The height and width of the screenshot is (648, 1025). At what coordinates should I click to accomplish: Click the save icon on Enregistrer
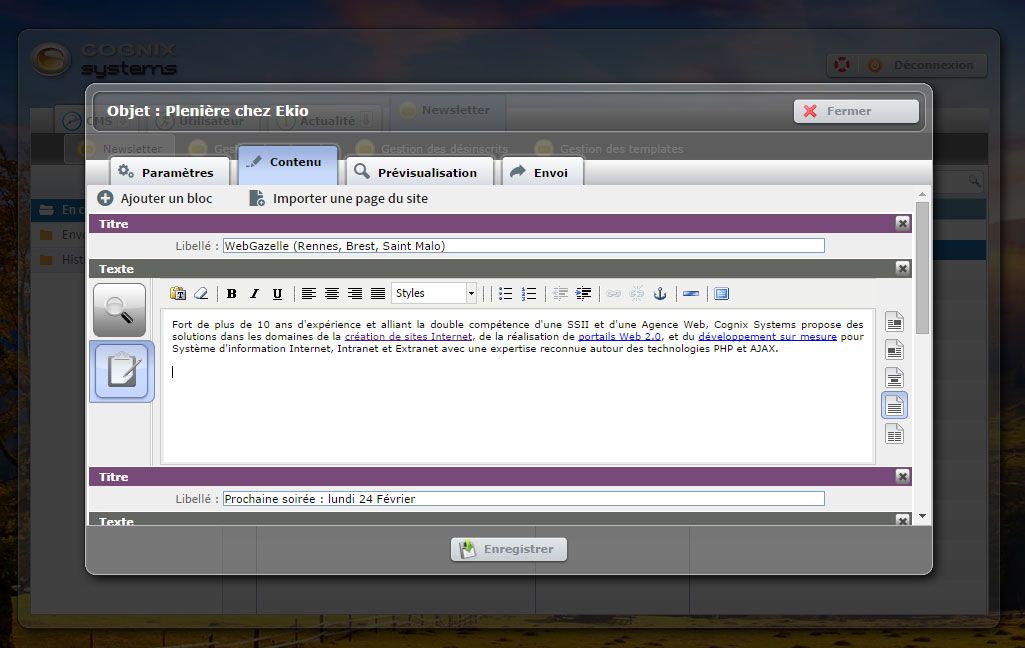click(467, 549)
